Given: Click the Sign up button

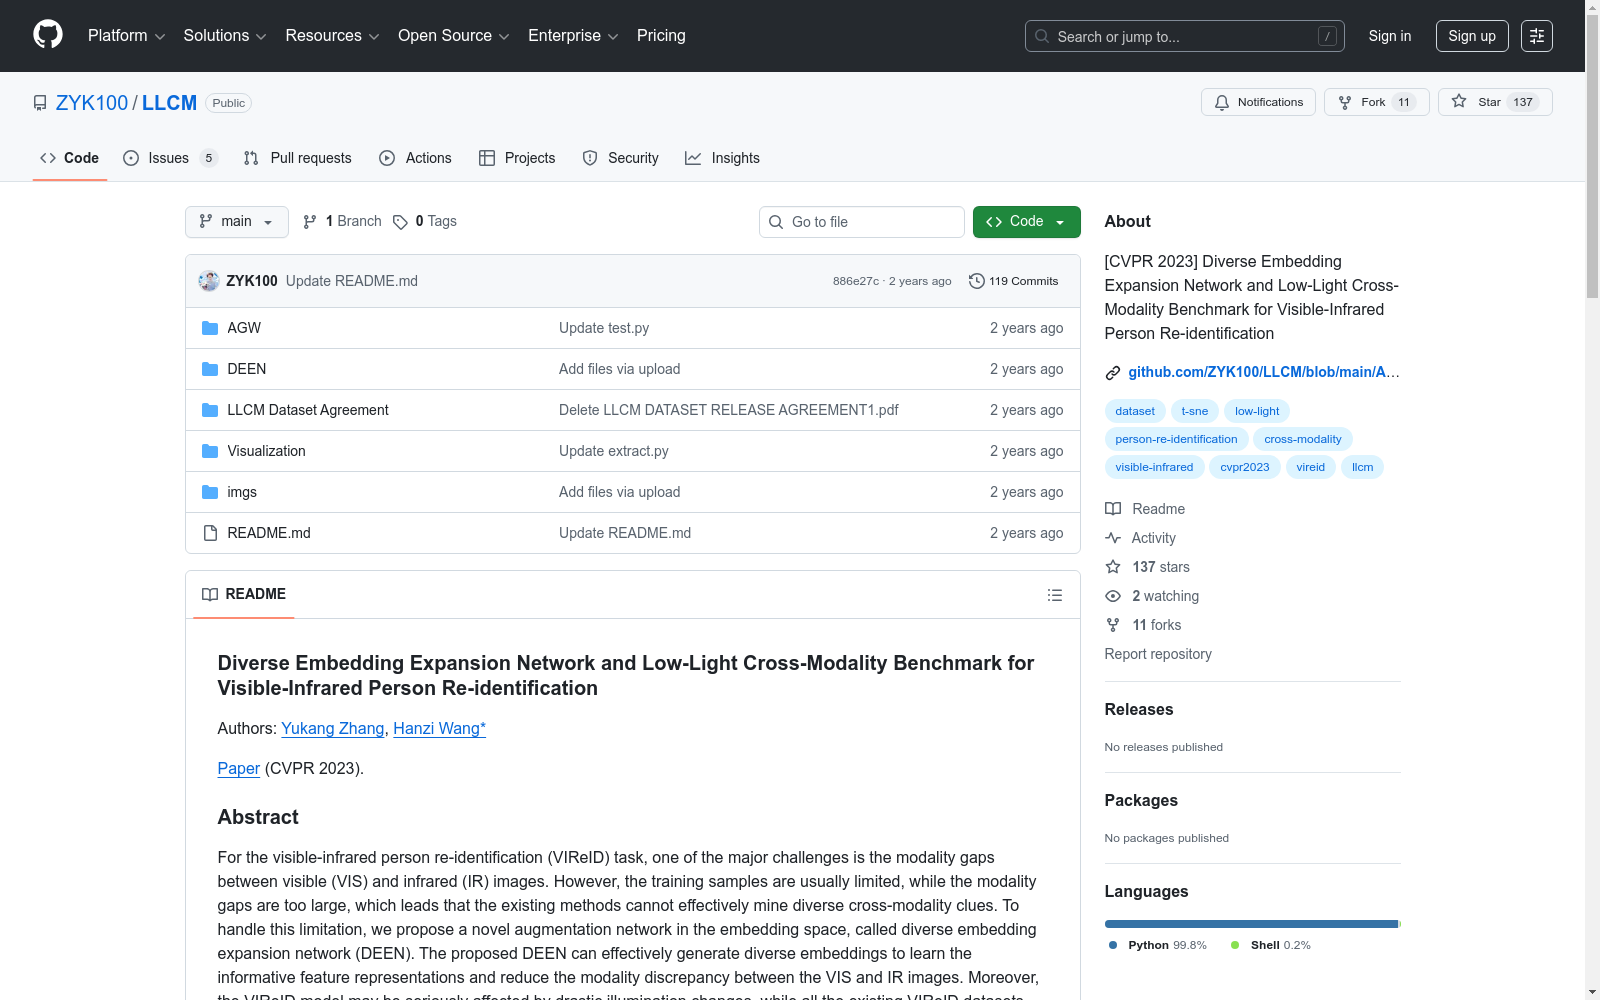Looking at the screenshot, I should pos(1472,36).
